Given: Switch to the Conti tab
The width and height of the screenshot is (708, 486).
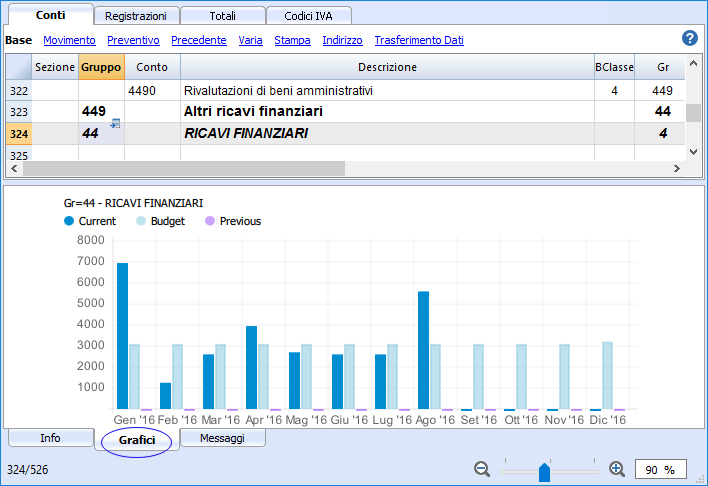Looking at the screenshot, I should click(51, 15).
